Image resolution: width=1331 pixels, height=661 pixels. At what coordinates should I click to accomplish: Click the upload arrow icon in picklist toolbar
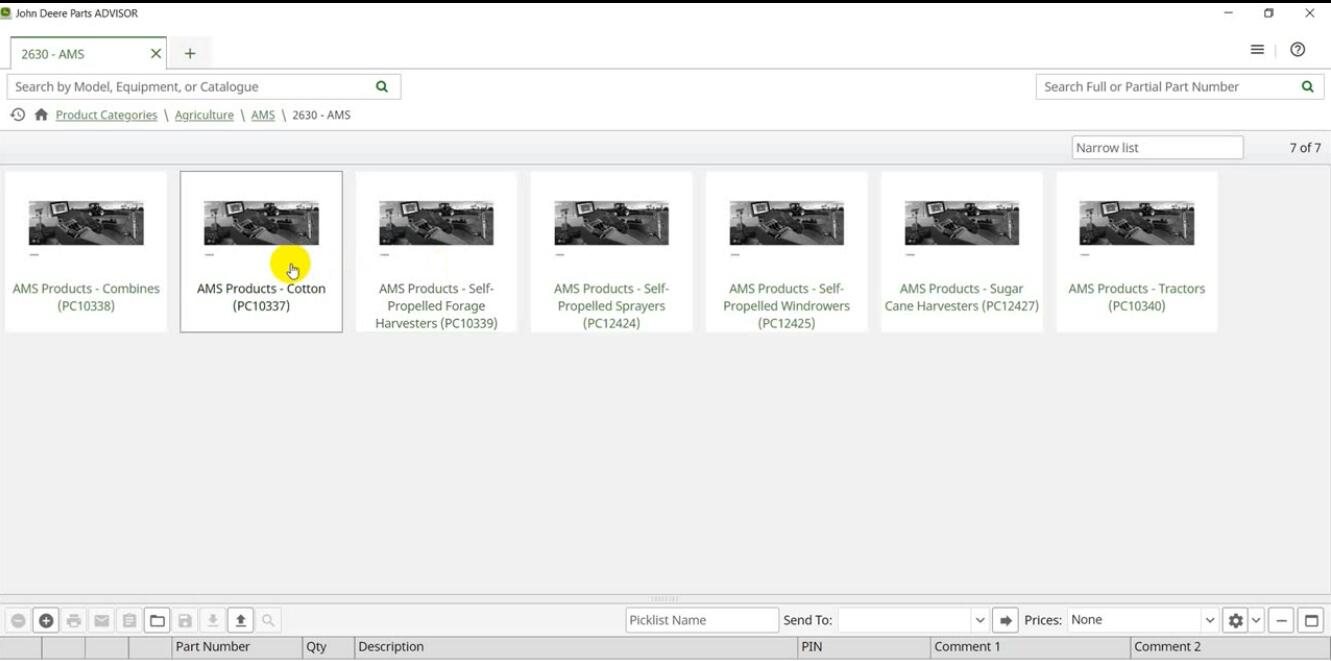241,621
